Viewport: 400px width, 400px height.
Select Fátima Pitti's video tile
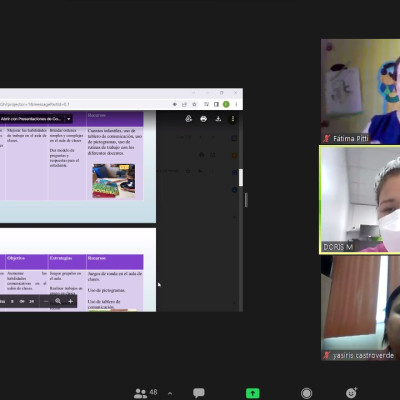360,91
